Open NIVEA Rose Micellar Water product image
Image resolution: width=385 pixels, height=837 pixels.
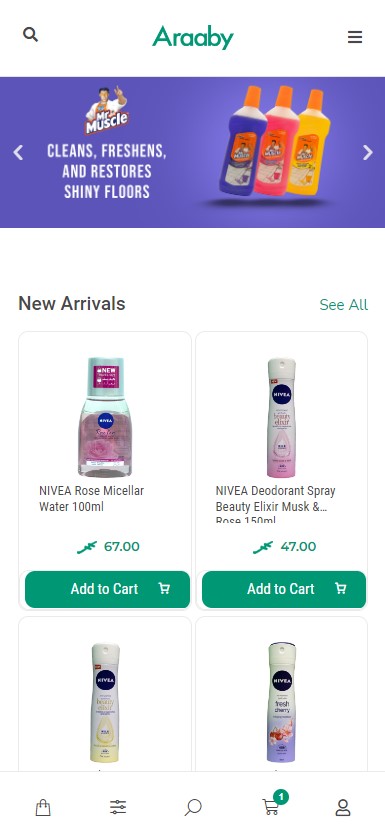105,417
